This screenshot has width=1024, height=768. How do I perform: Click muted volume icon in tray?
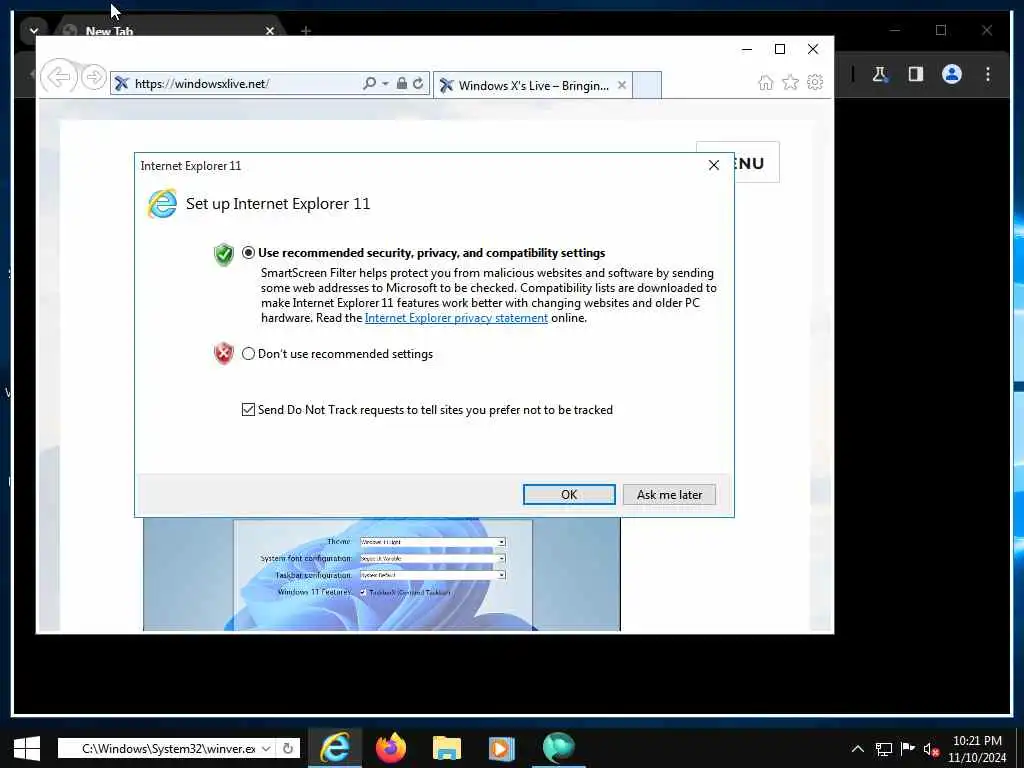931,750
